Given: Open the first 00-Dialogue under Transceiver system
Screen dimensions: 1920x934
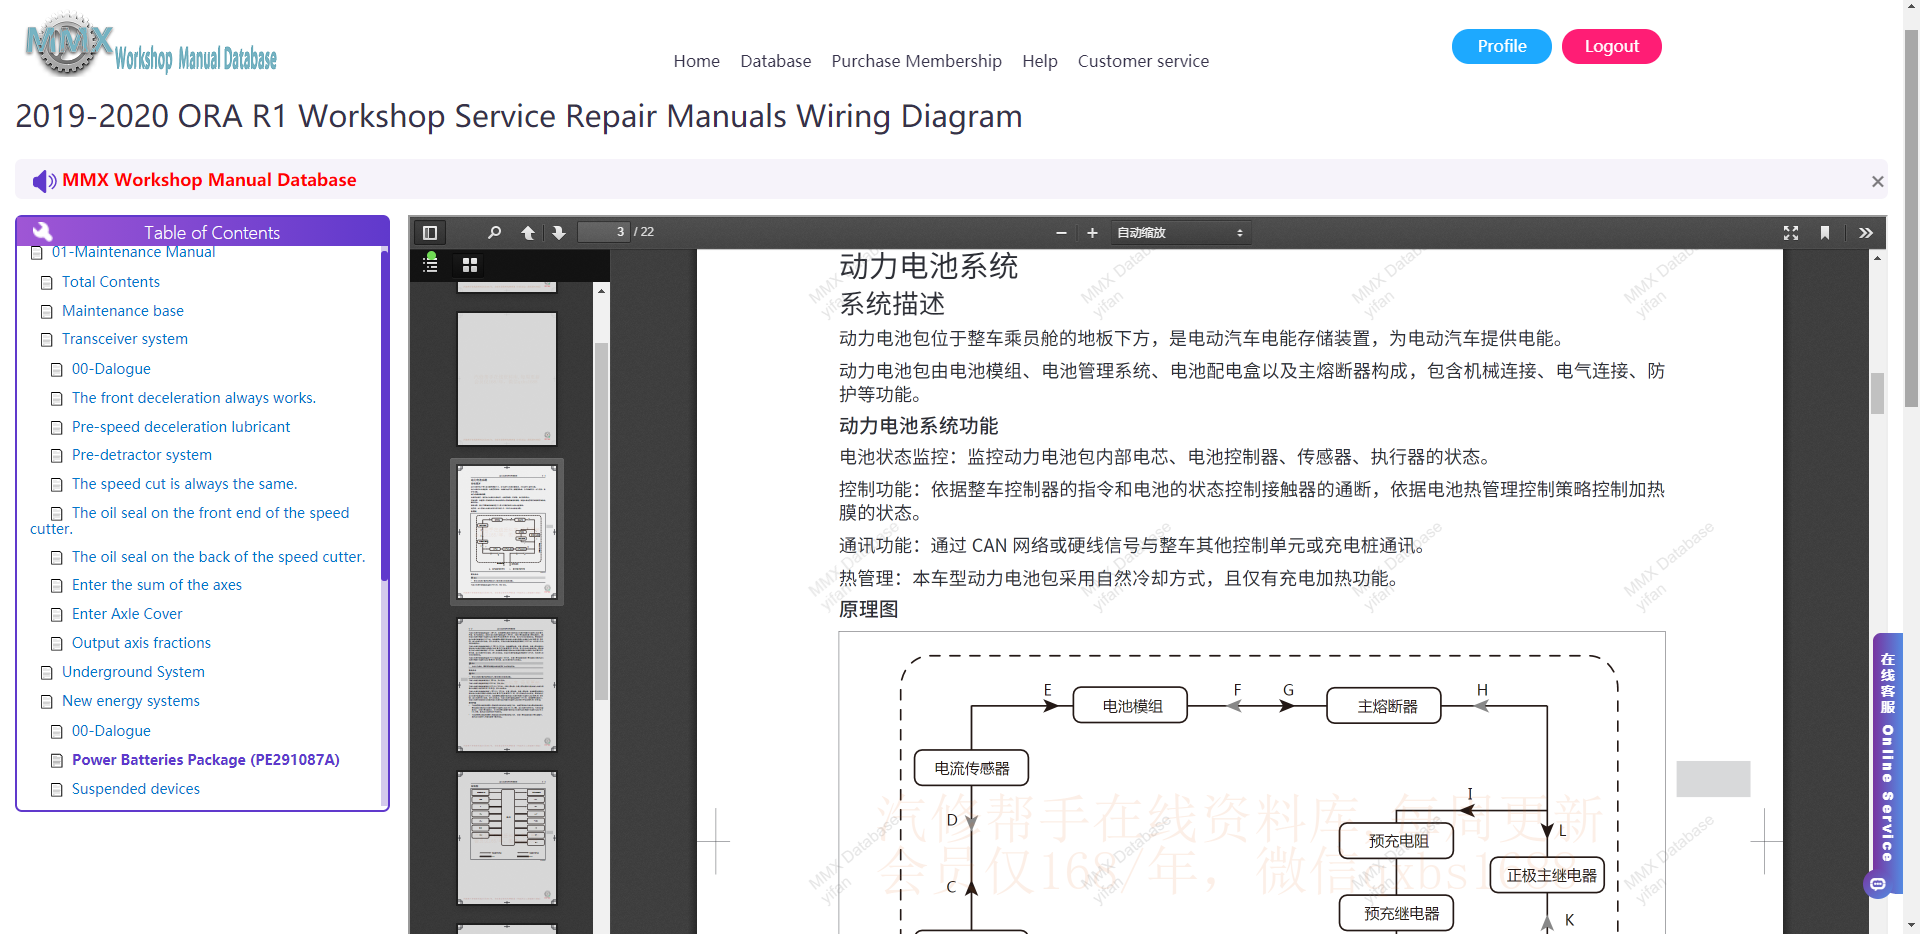Looking at the screenshot, I should coord(111,369).
